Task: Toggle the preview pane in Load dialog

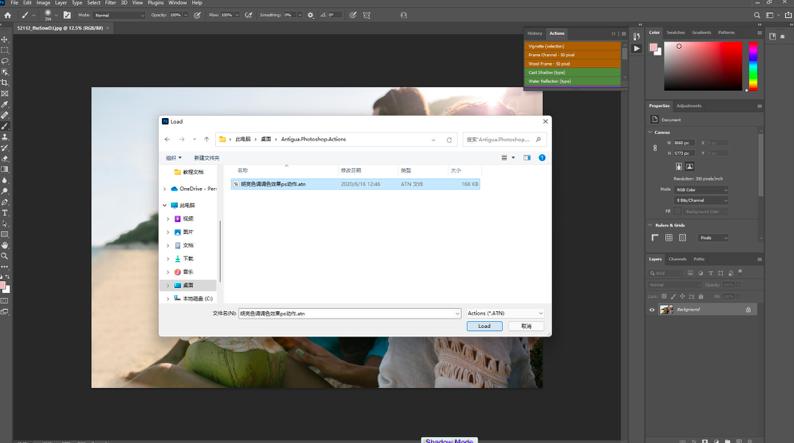Action: tap(529, 157)
